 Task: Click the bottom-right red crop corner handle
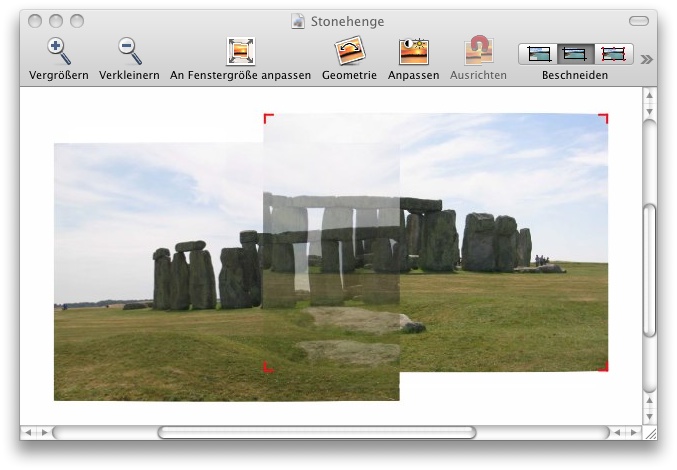(603, 367)
